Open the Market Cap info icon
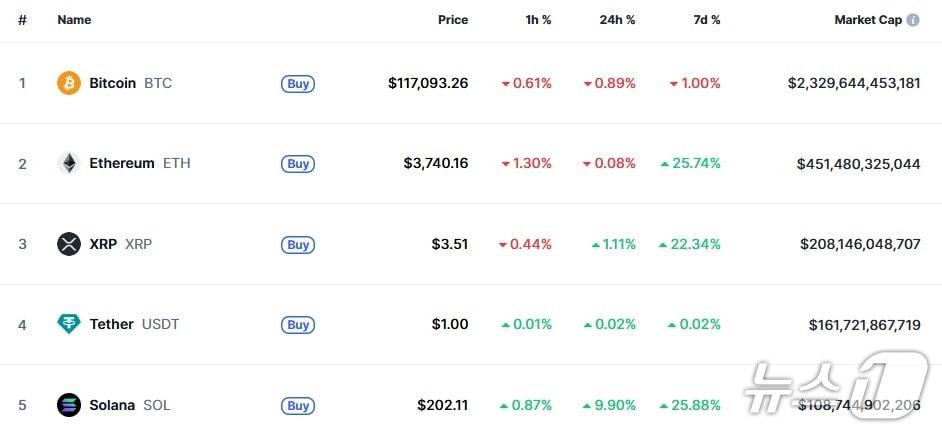Screen dimensions: 942x433 click(x=913, y=20)
